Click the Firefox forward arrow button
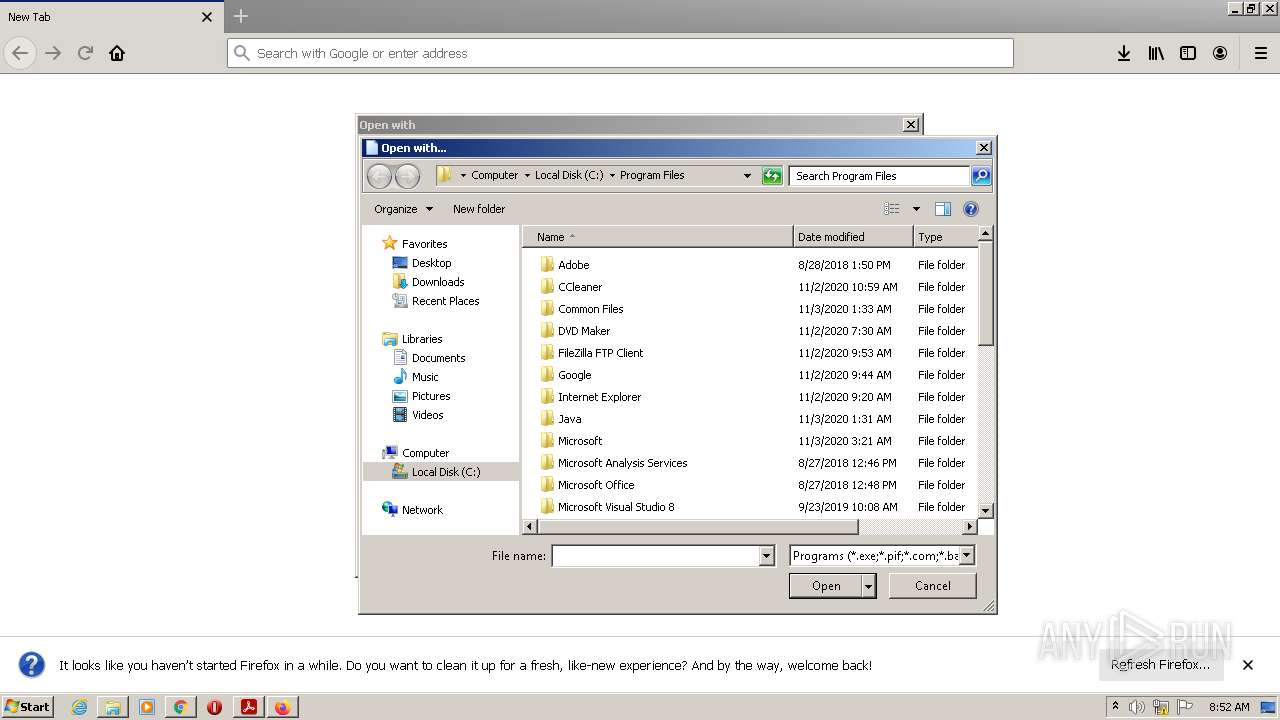1280x720 pixels. tap(53, 53)
